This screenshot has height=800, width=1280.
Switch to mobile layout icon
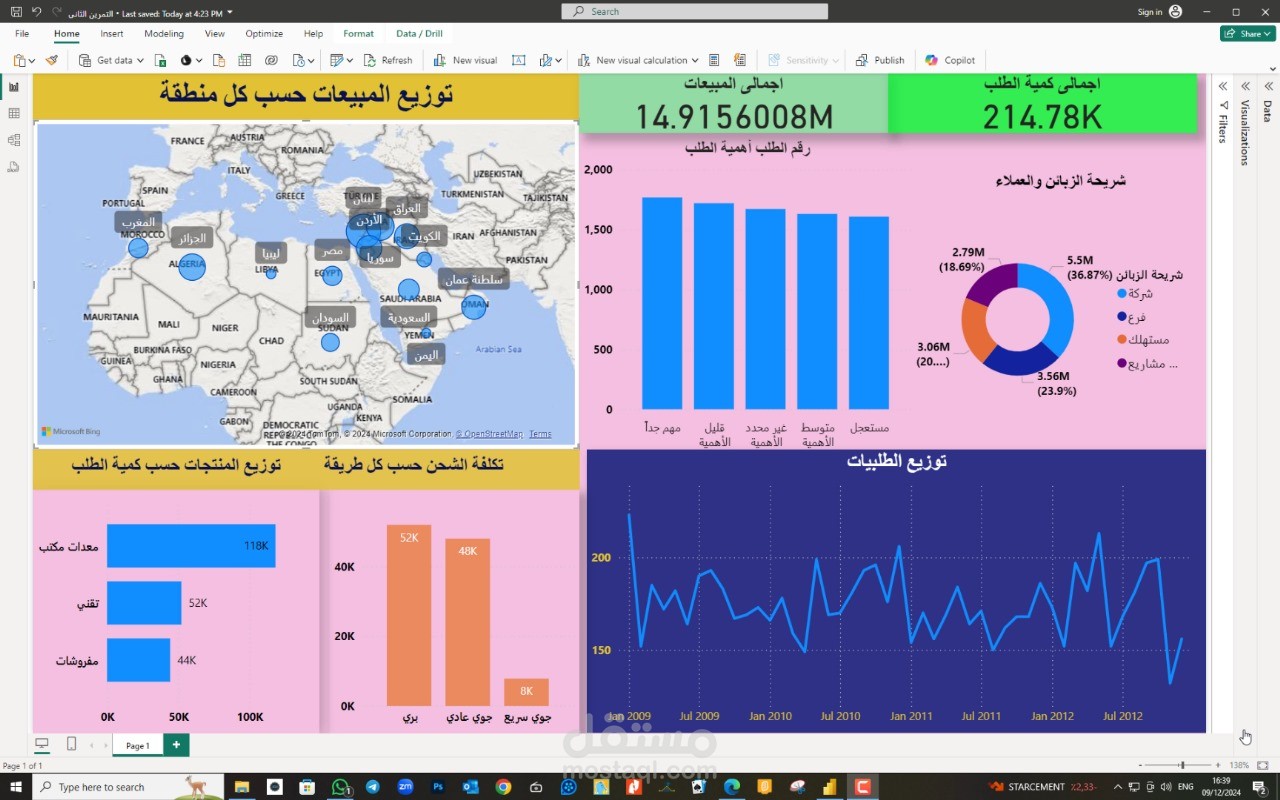71,744
